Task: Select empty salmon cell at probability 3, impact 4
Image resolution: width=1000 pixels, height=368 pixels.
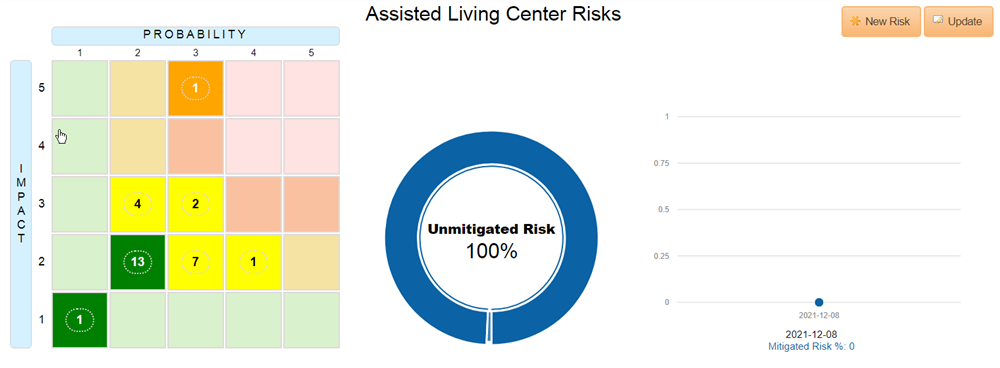Action: pyautogui.click(x=196, y=147)
